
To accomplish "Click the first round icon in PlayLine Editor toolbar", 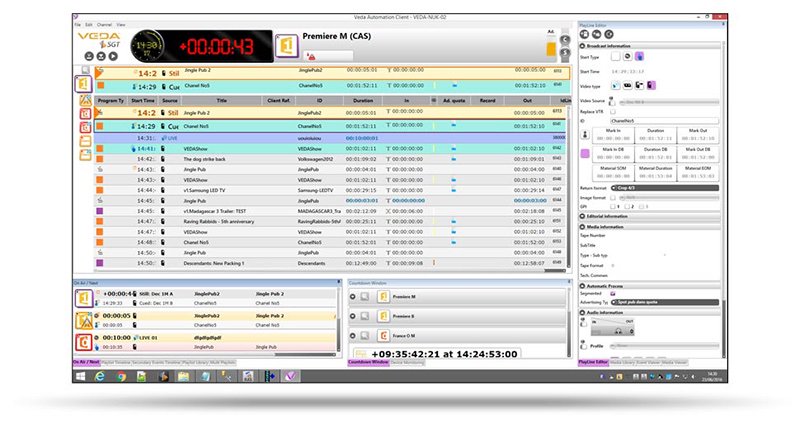I will [x=585, y=34].
